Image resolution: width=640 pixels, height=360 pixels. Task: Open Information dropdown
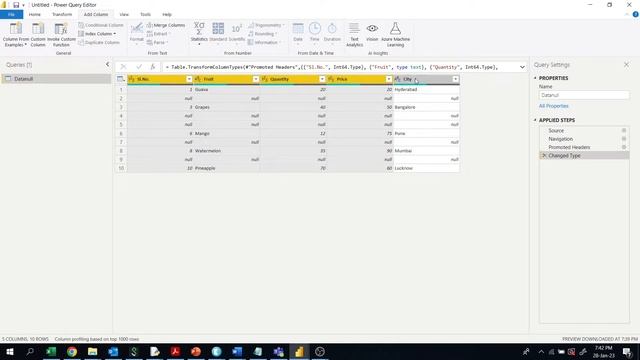pos(264,42)
